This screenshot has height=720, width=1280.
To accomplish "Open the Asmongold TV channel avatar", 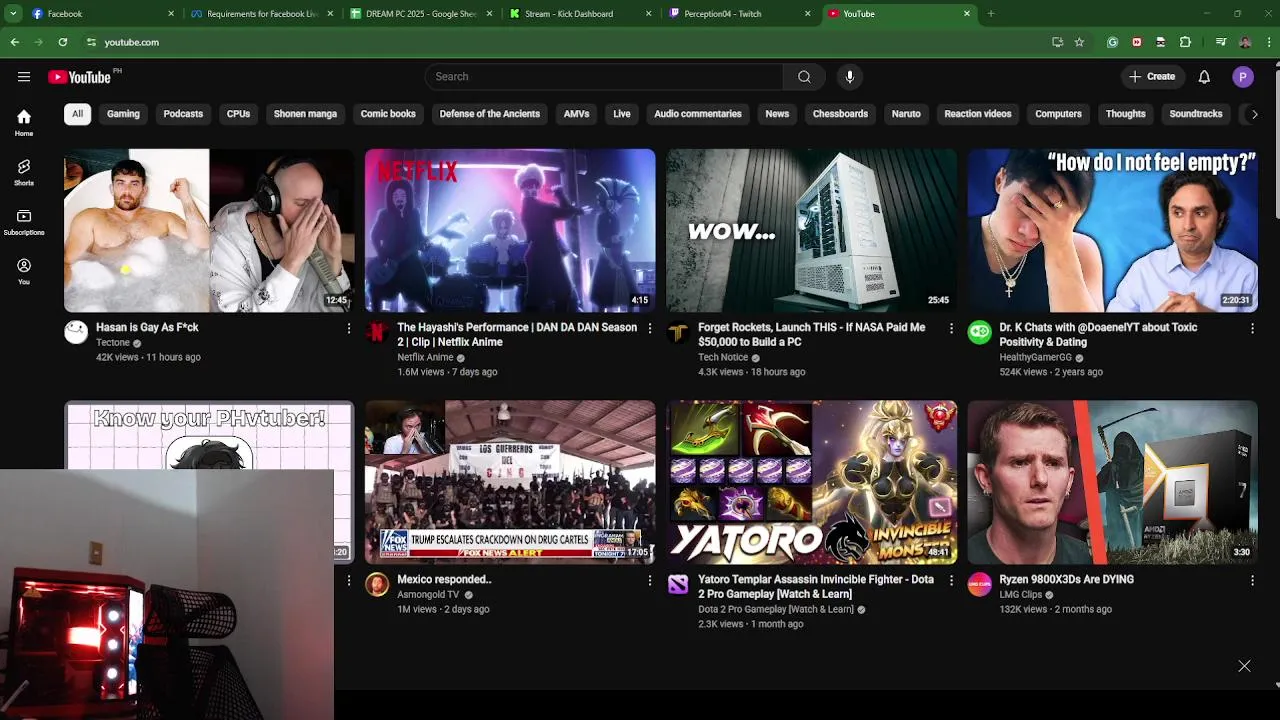I will [377, 585].
